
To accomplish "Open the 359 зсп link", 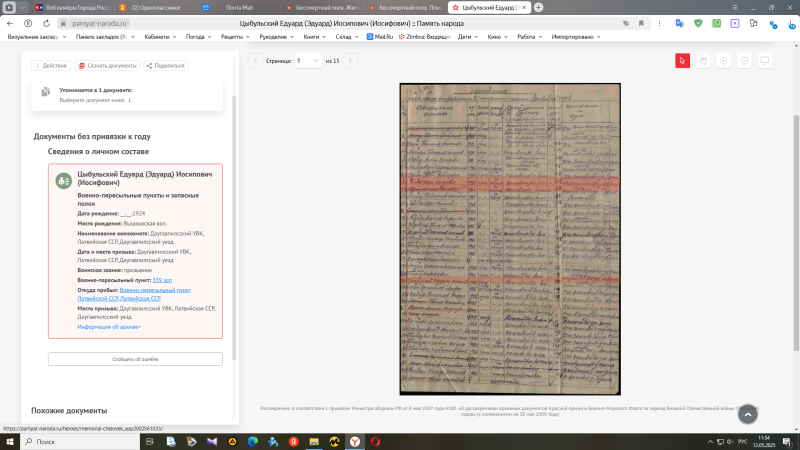I will point(162,280).
